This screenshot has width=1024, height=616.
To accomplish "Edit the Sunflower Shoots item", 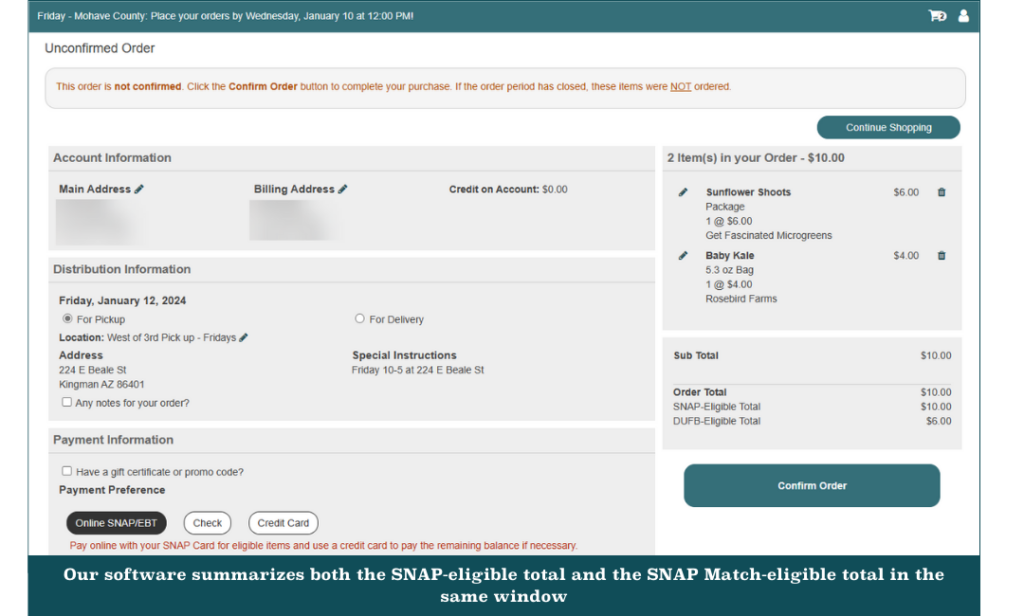I will pyautogui.click(x=683, y=192).
